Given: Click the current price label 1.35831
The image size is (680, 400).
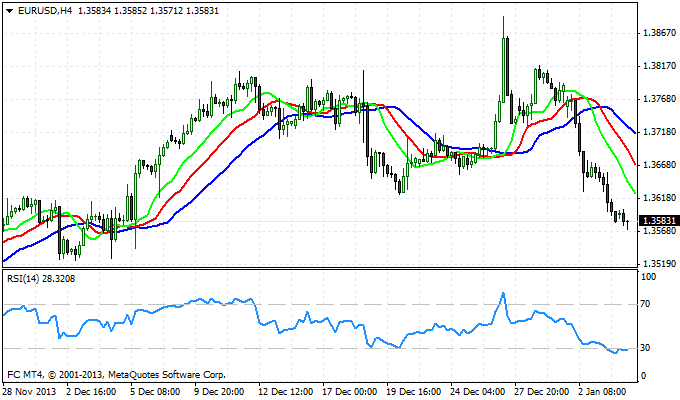Looking at the screenshot, I should (x=659, y=221).
